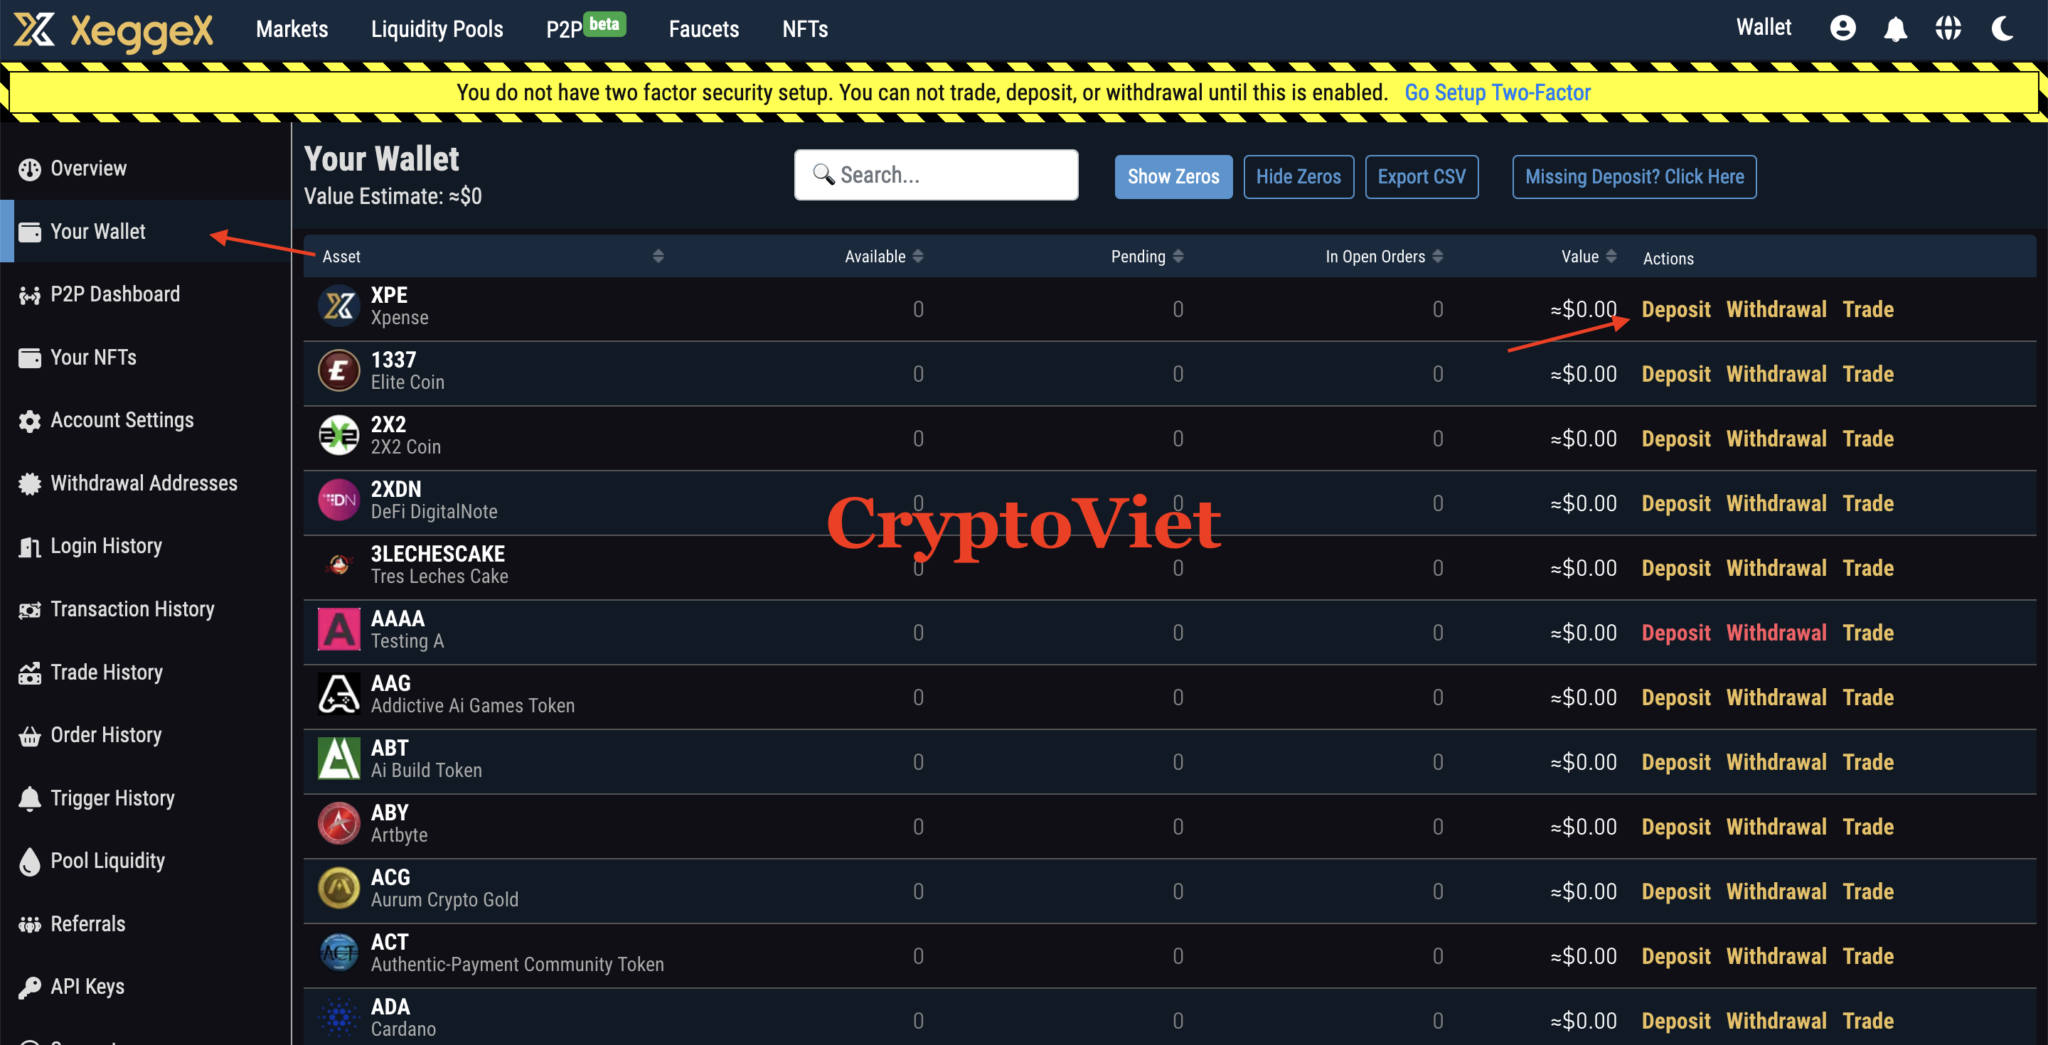The height and width of the screenshot is (1045, 2048).
Task: Open Withdrawal Addresses in sidebar
Action: pos(143,483)
